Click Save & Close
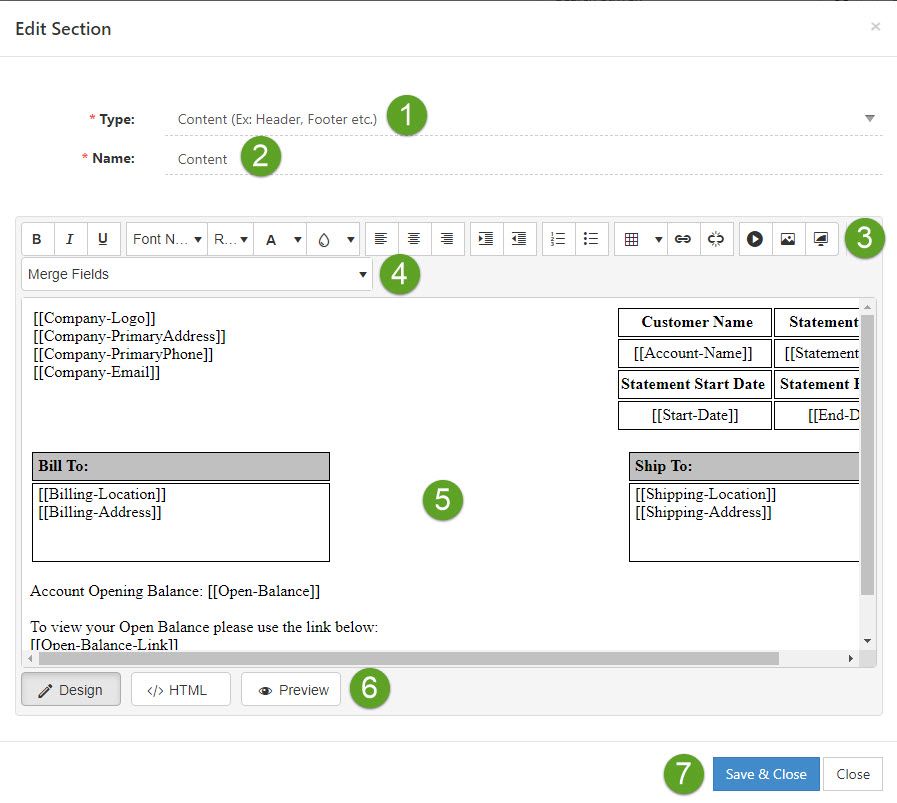This screenshot has width=897, height=803. (765, 773)
